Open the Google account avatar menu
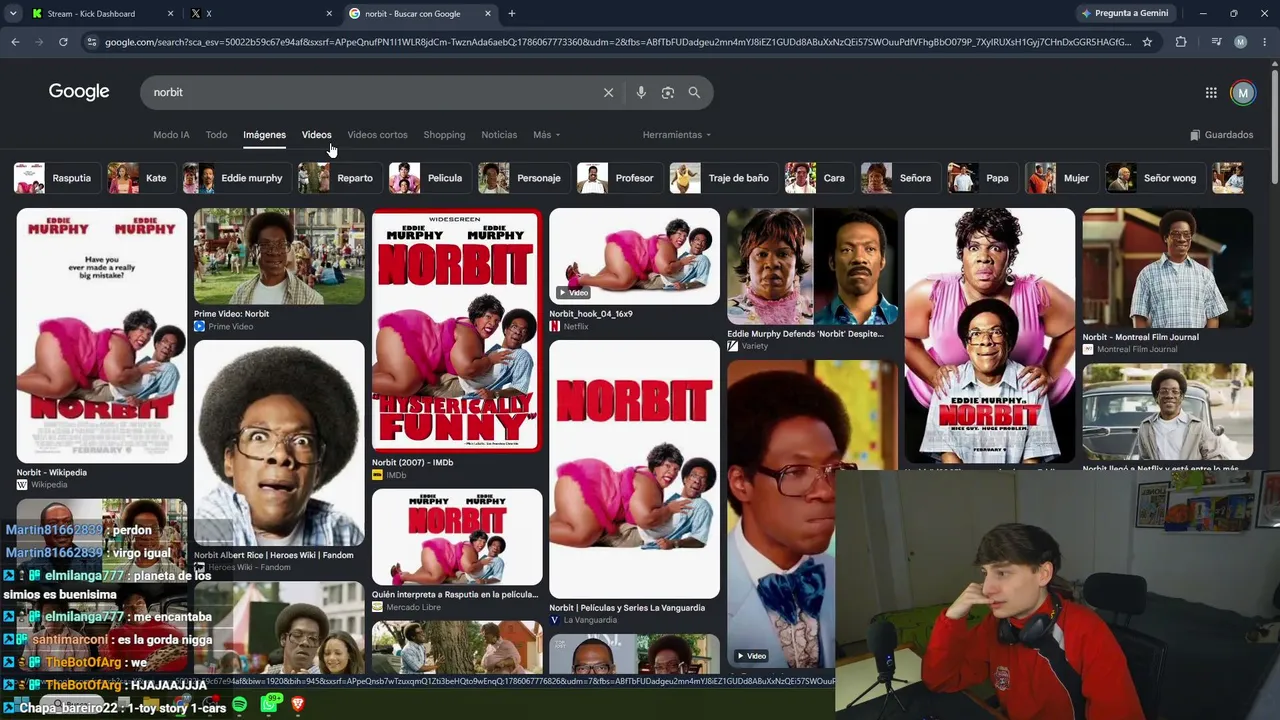This screenshot has width=1280, height=720. 1243,93
